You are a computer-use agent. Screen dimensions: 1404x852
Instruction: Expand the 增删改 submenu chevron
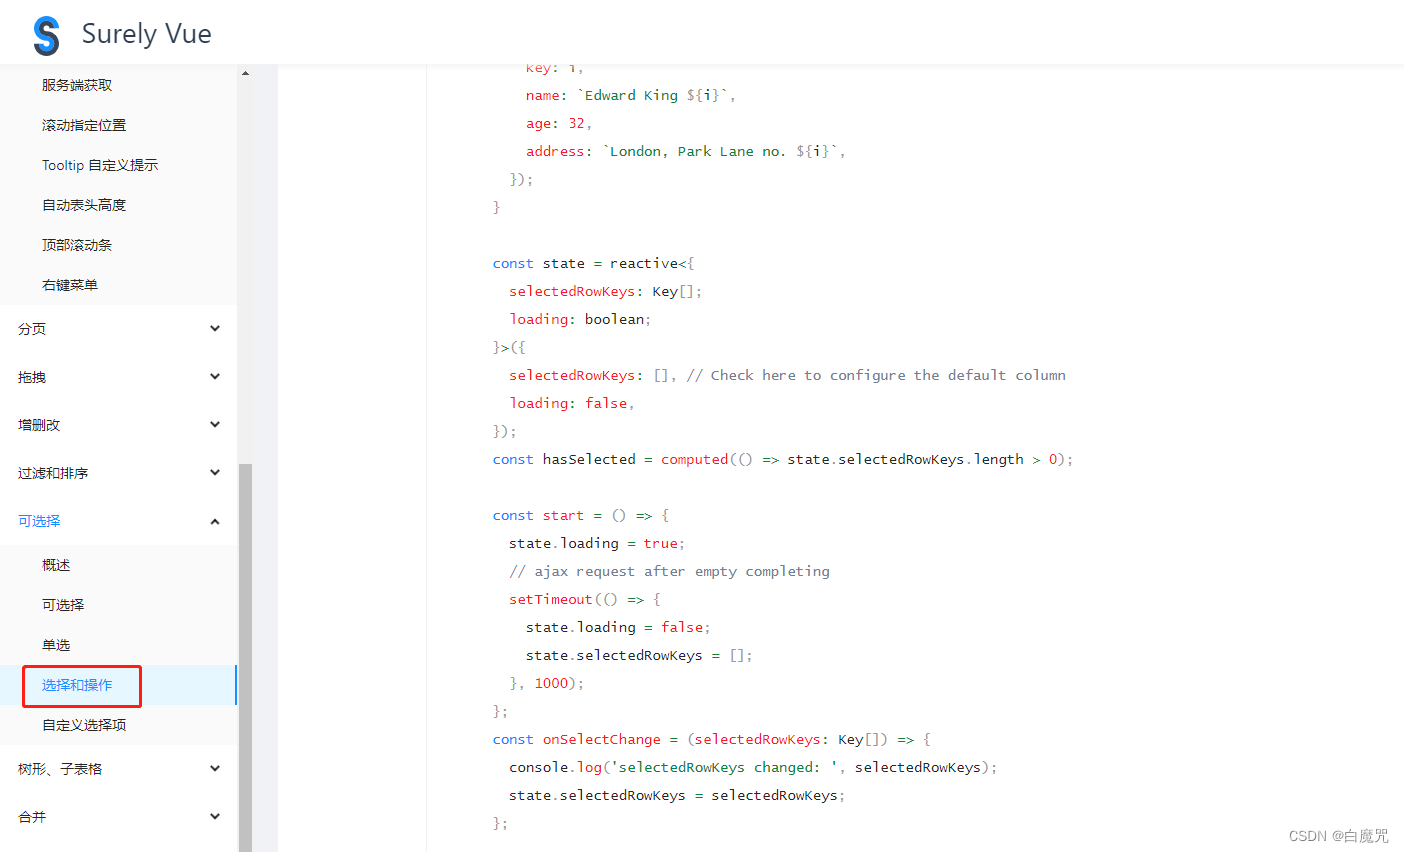[x=215, y=424]
